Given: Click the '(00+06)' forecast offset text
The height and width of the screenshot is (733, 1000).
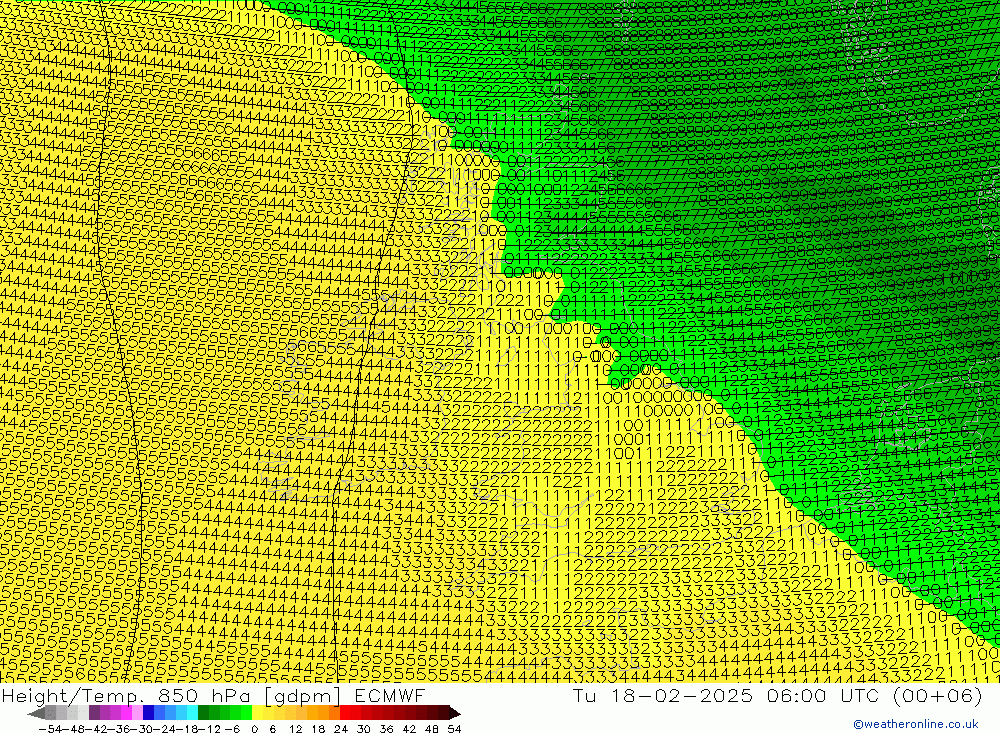Looking at the screenshot, I should 938,695.
